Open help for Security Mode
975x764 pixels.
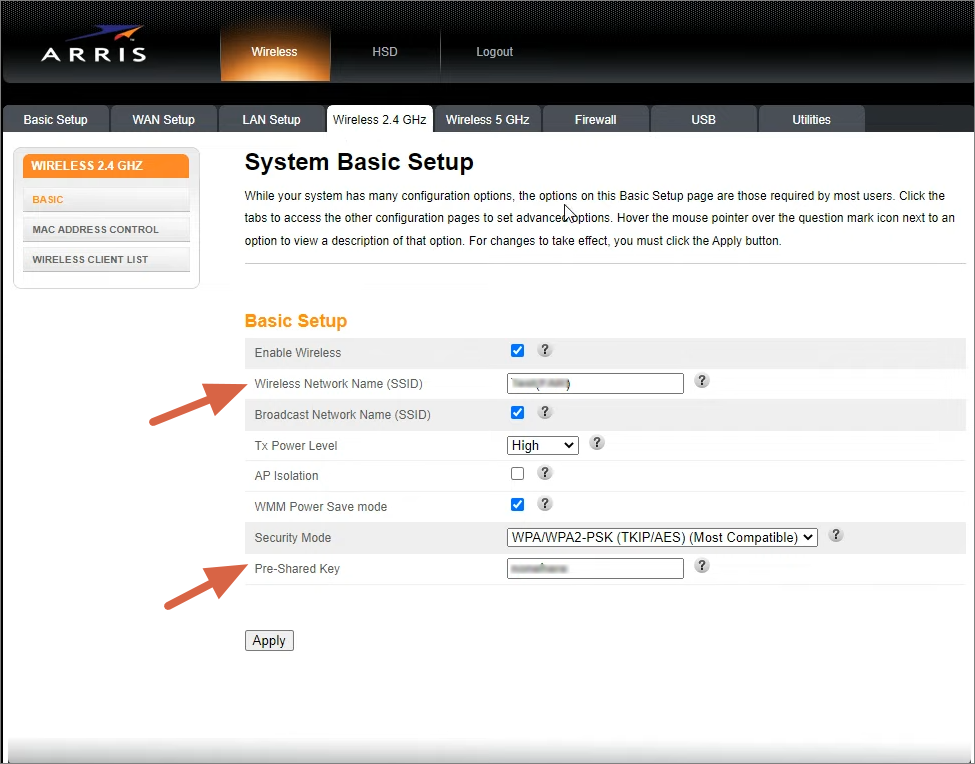pyautogui.click(x=835, y=536)
